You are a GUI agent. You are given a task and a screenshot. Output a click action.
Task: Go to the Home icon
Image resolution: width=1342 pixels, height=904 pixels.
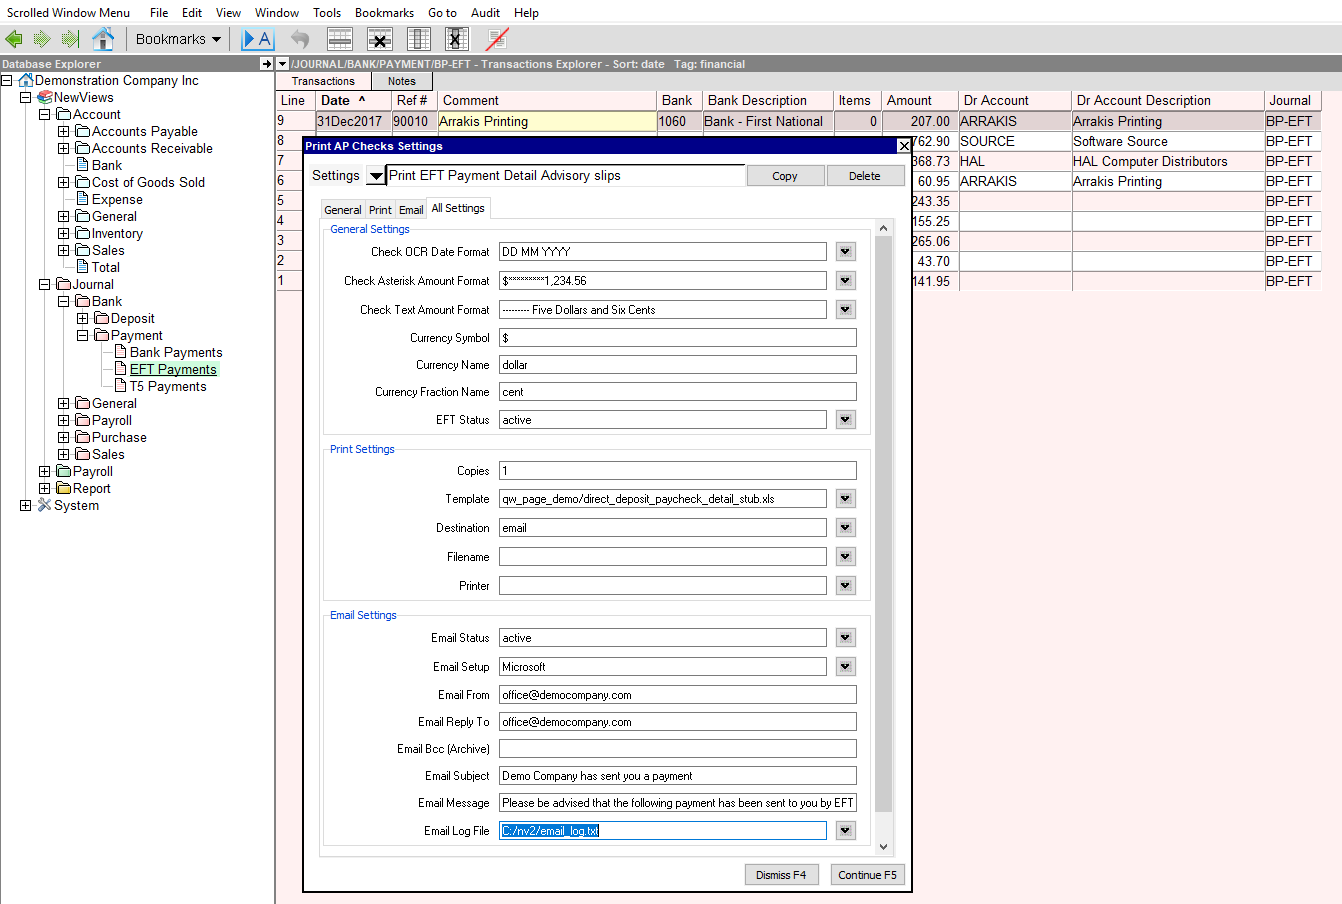point(103,39)
